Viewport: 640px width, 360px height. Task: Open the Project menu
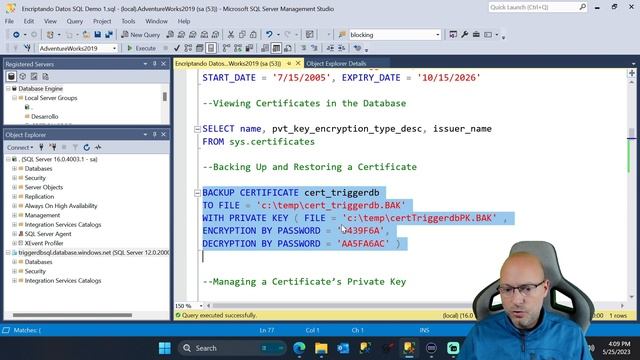pos(102,21)
